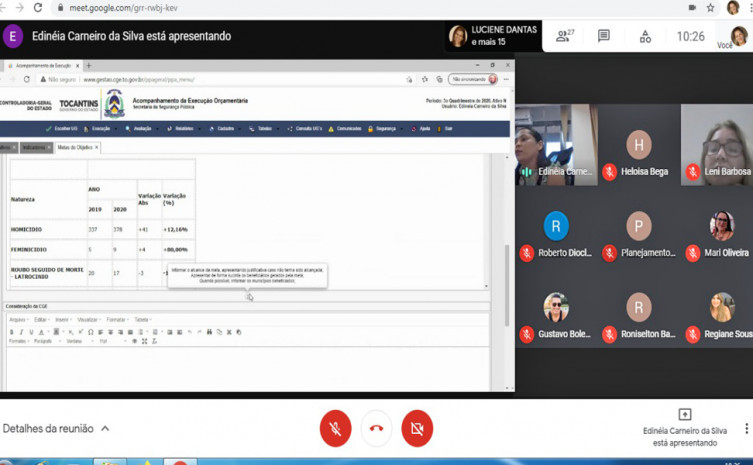Click Edinéia Carneiro da Silva está apresentando button
Image resolution: width=753 pixels, height=465 pixels.
[x=684, y=428]
